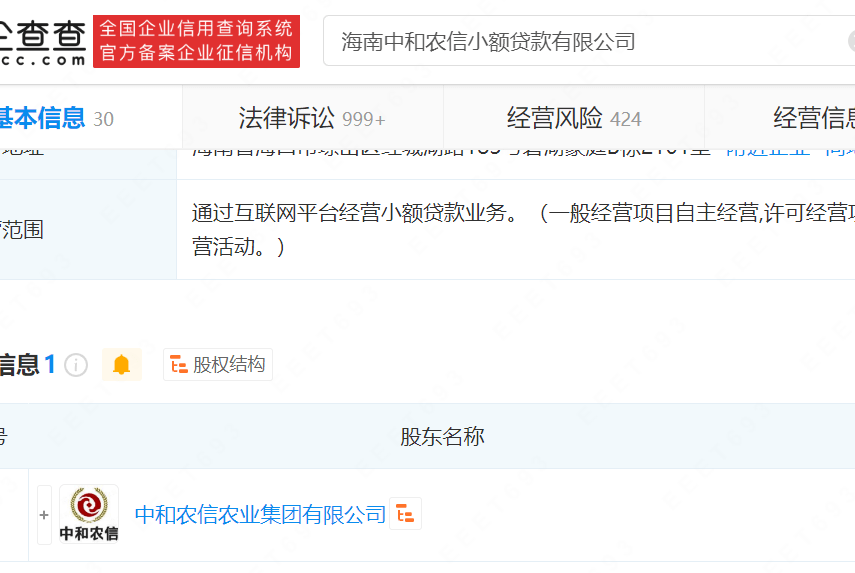
Task: Clear the search box text
Action: click(x=849, y=42)
